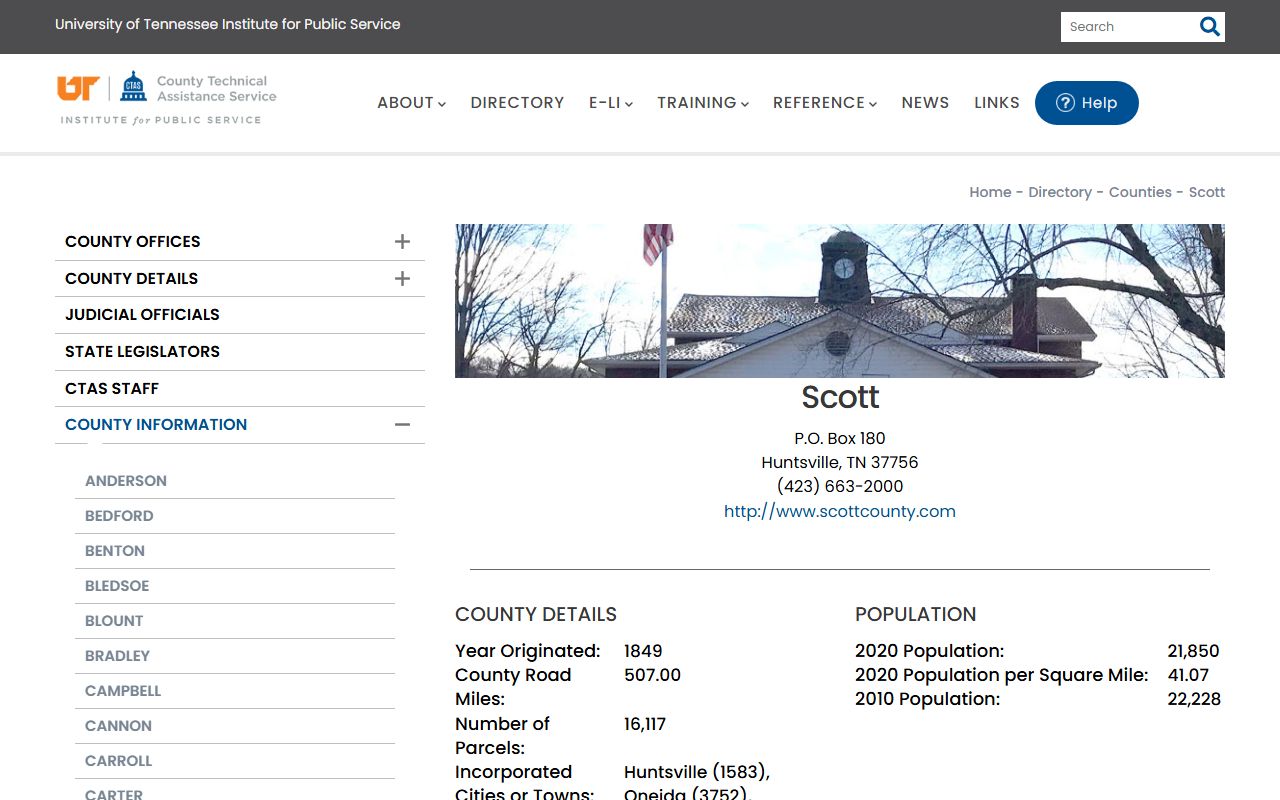Go to the NEWS page

(925, 103)
